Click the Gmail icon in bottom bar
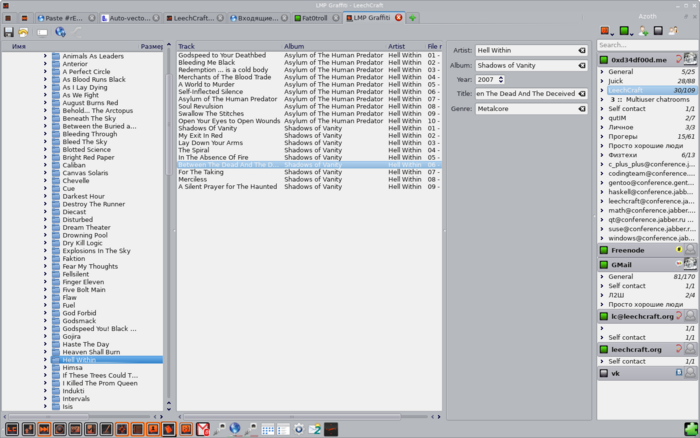The height and width of the screenshot is (438, 700). pyautogui.click(x=203, y=430)
